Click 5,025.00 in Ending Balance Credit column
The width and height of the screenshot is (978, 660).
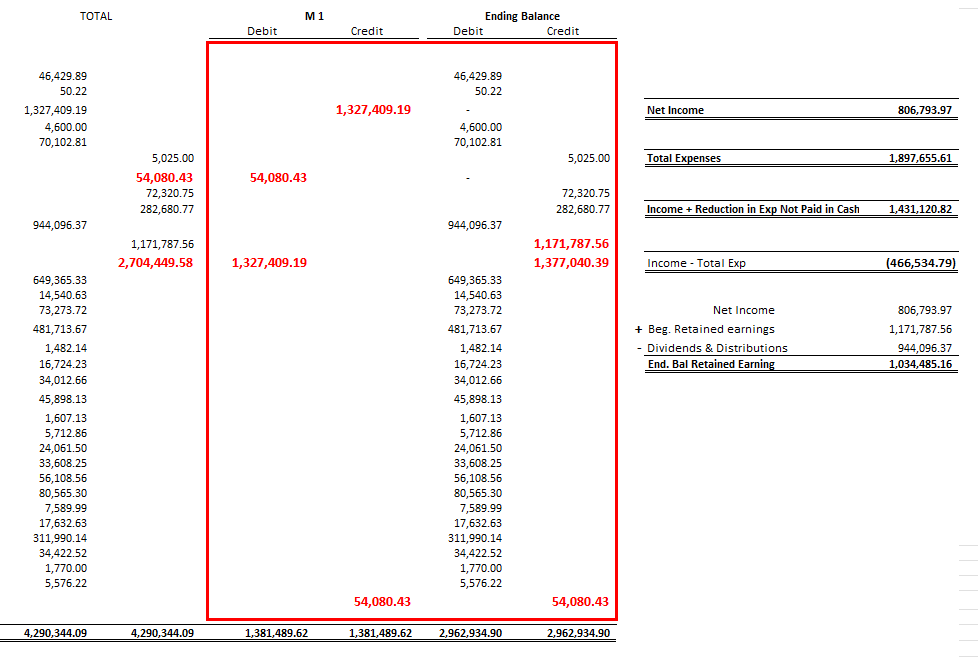click(x=589, y=158)
